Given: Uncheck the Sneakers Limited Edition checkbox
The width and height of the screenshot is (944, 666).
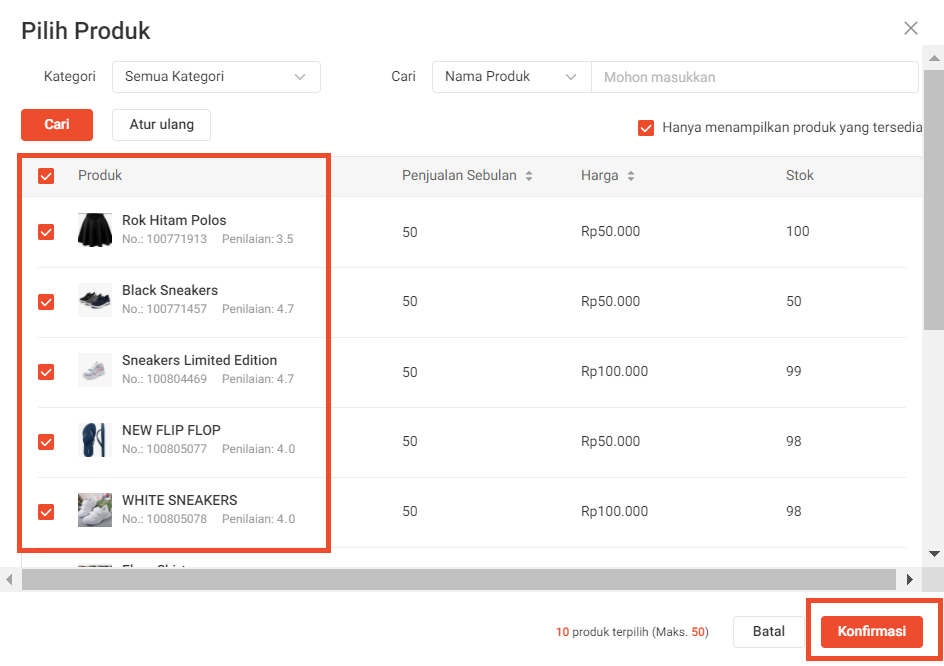Looking at the screenshot, I should [46, 372].
